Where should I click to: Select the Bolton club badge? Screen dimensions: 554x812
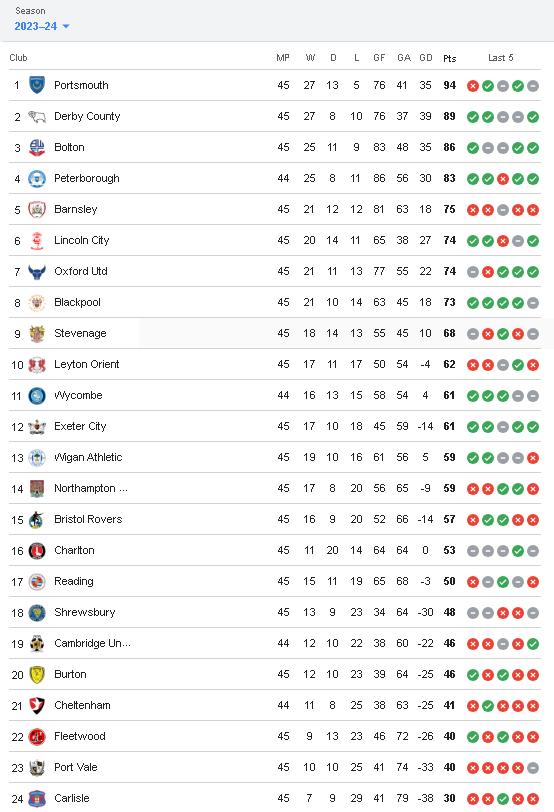pos(37,147)
